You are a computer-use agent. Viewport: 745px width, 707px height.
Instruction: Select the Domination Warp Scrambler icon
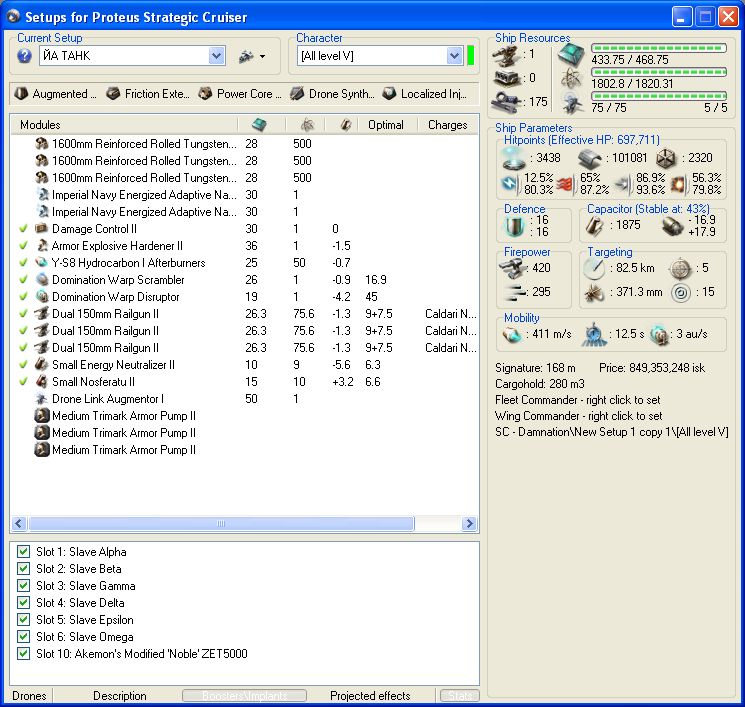(42, 280)
